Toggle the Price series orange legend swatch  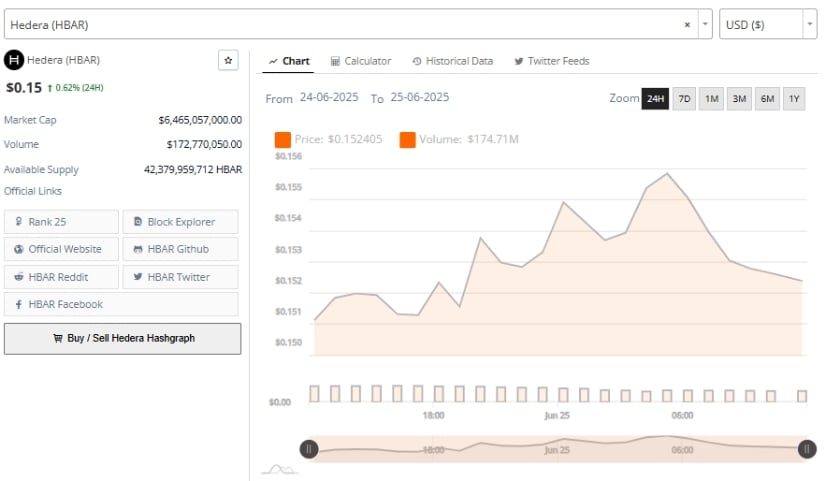(283, 139)
